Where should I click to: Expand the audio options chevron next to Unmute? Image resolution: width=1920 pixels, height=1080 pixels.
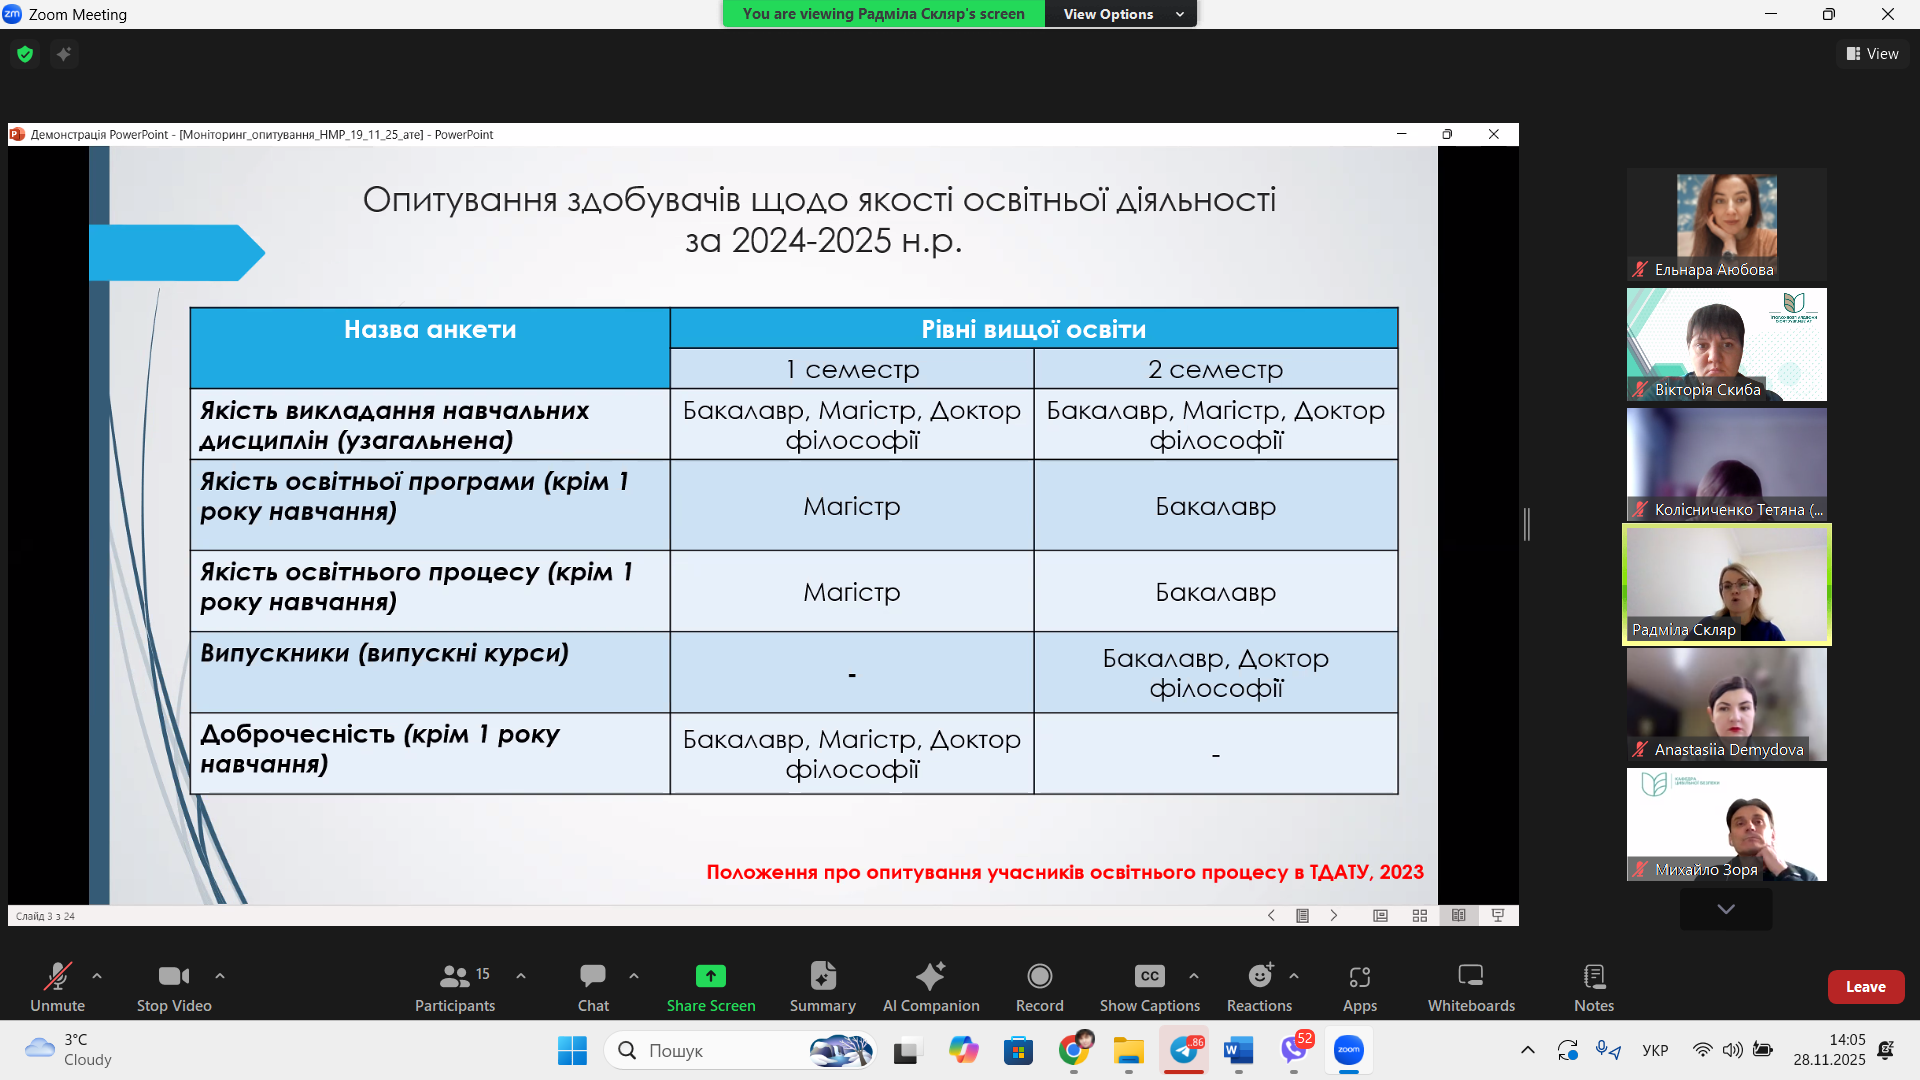coord(97,977)
